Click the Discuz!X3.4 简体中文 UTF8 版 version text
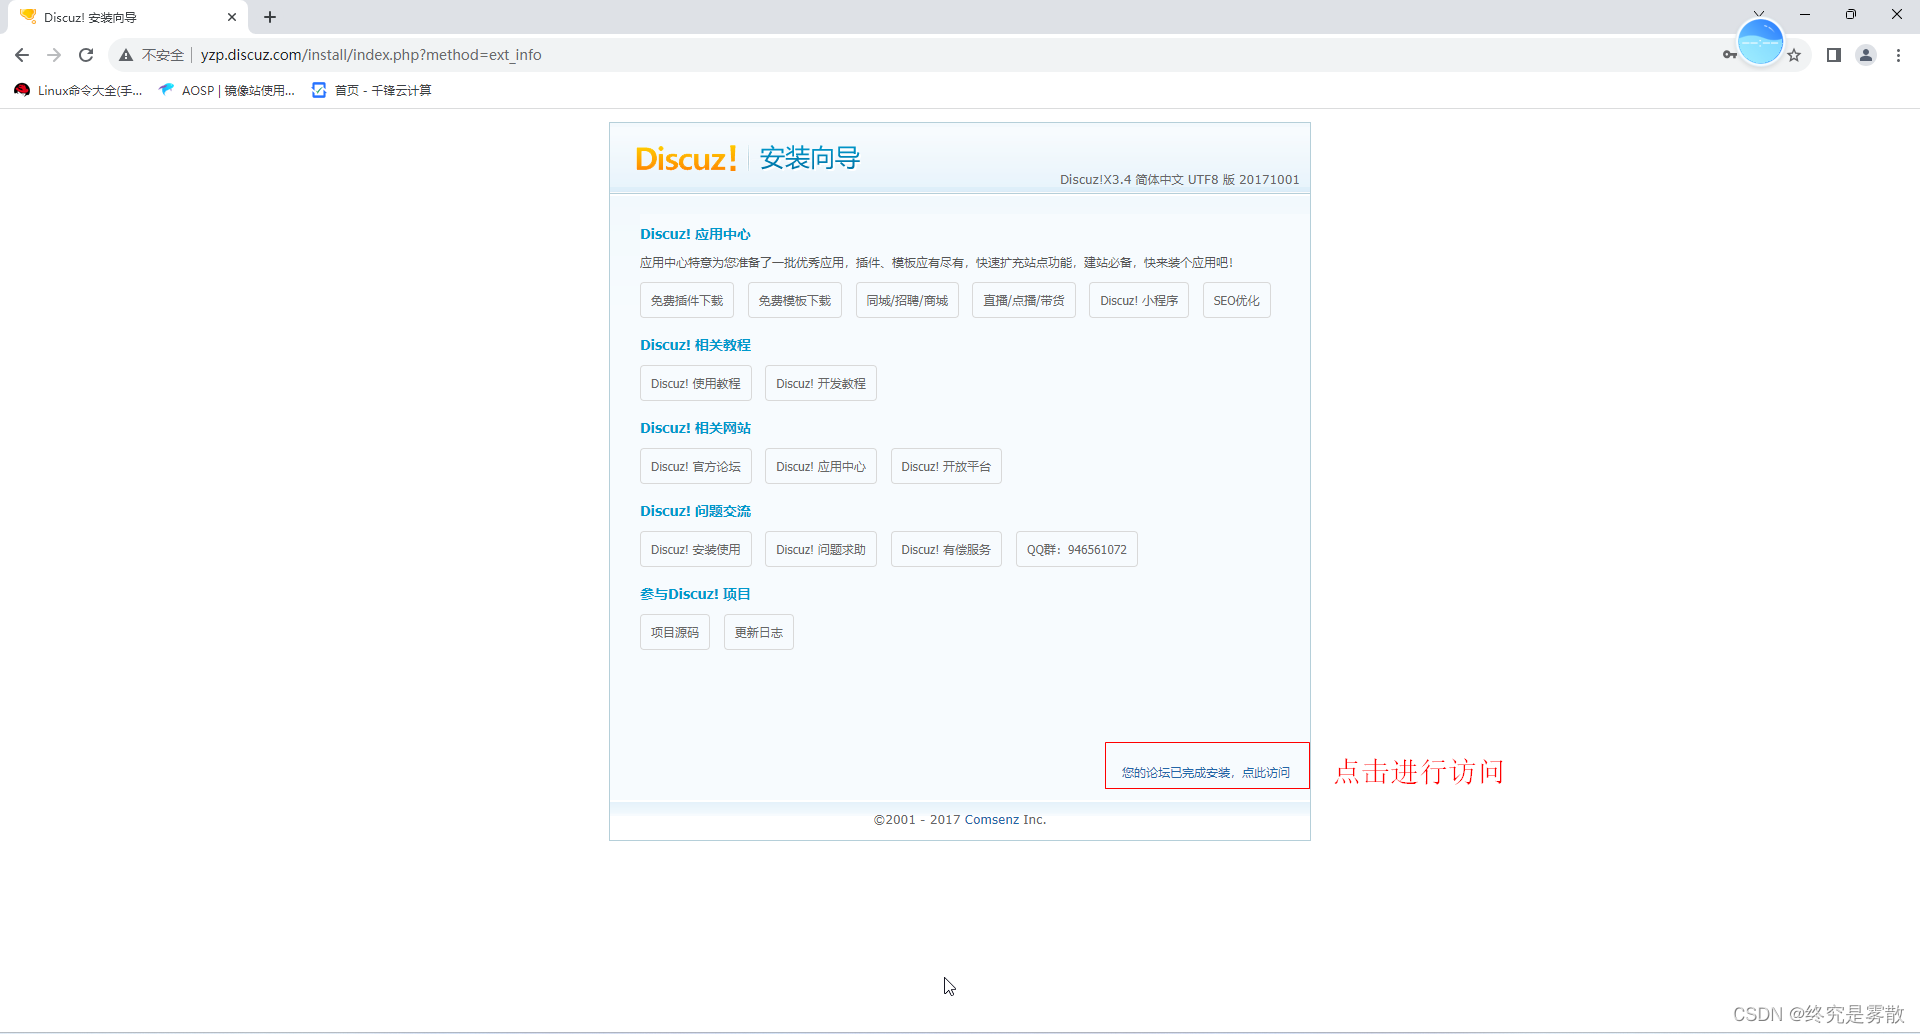 [1180, 180]
